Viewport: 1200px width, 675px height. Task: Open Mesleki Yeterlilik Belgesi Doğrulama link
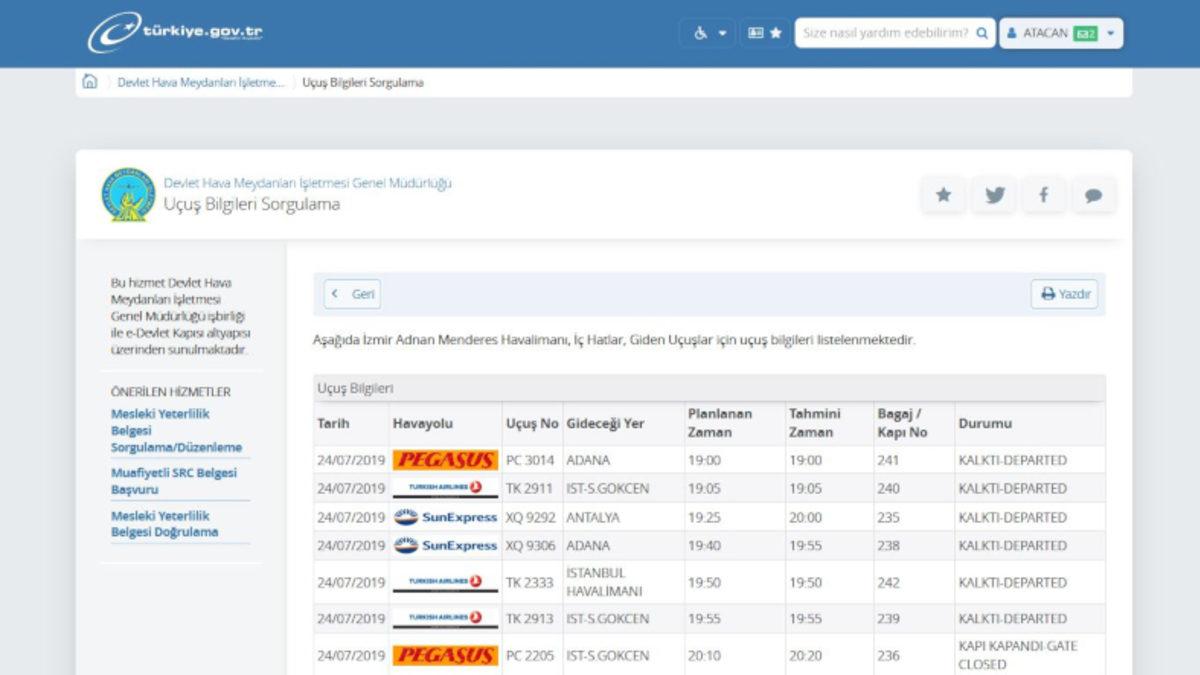[x=164, y=524]
